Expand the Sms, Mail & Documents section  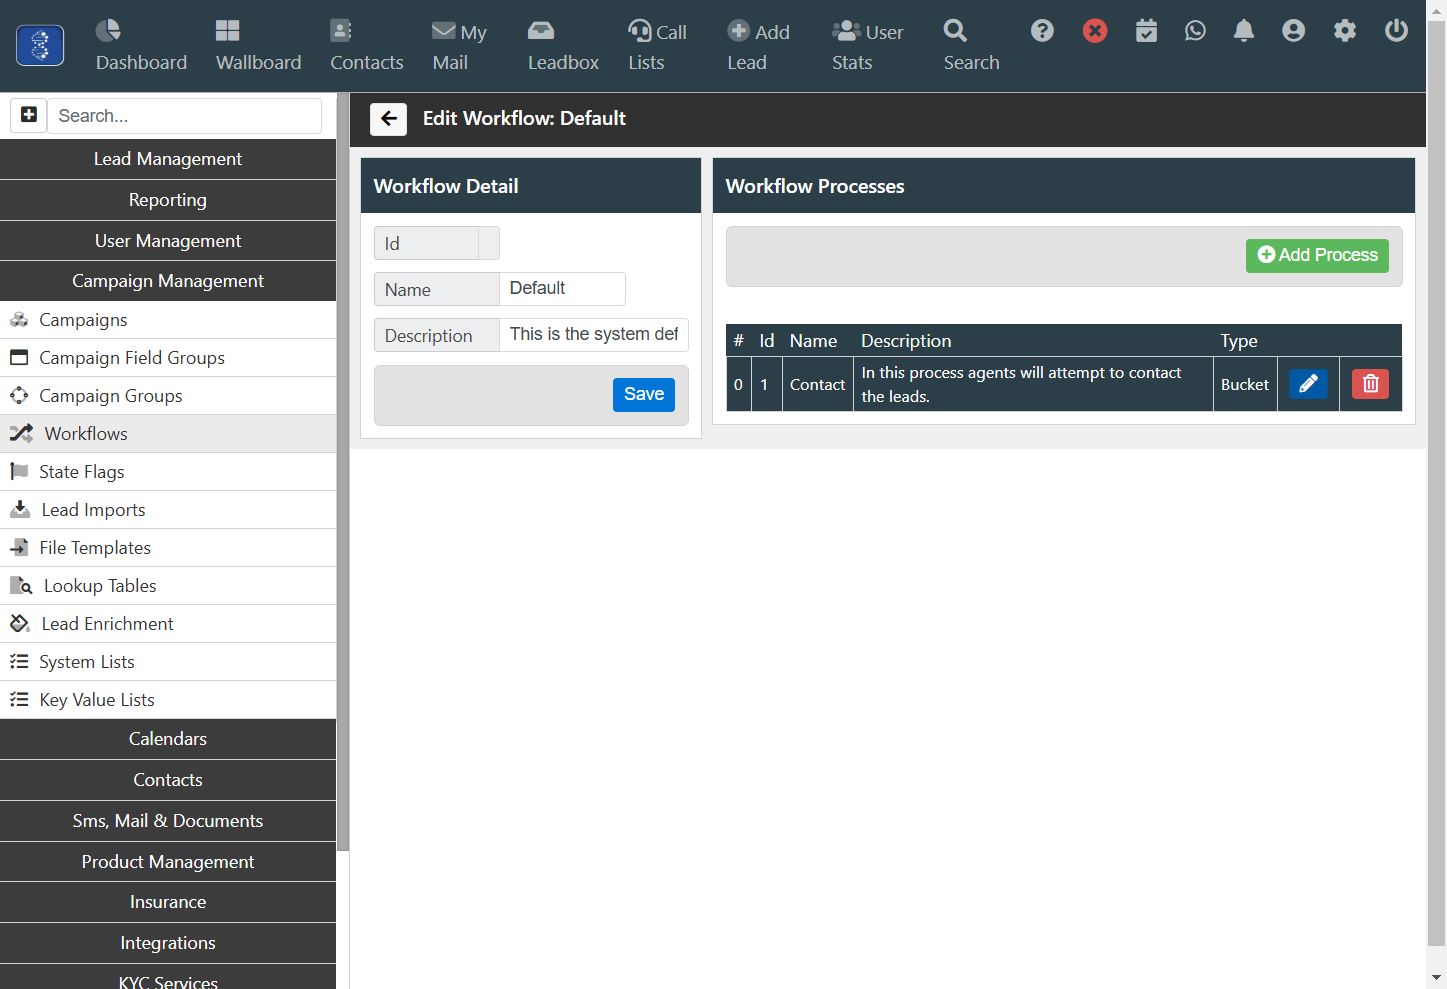coord(168,821)
